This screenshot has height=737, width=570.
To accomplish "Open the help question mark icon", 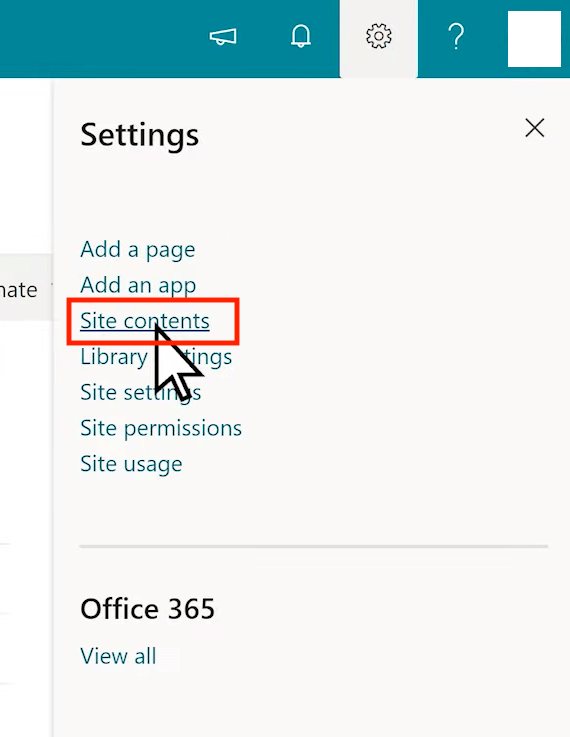I will [456, 37].
